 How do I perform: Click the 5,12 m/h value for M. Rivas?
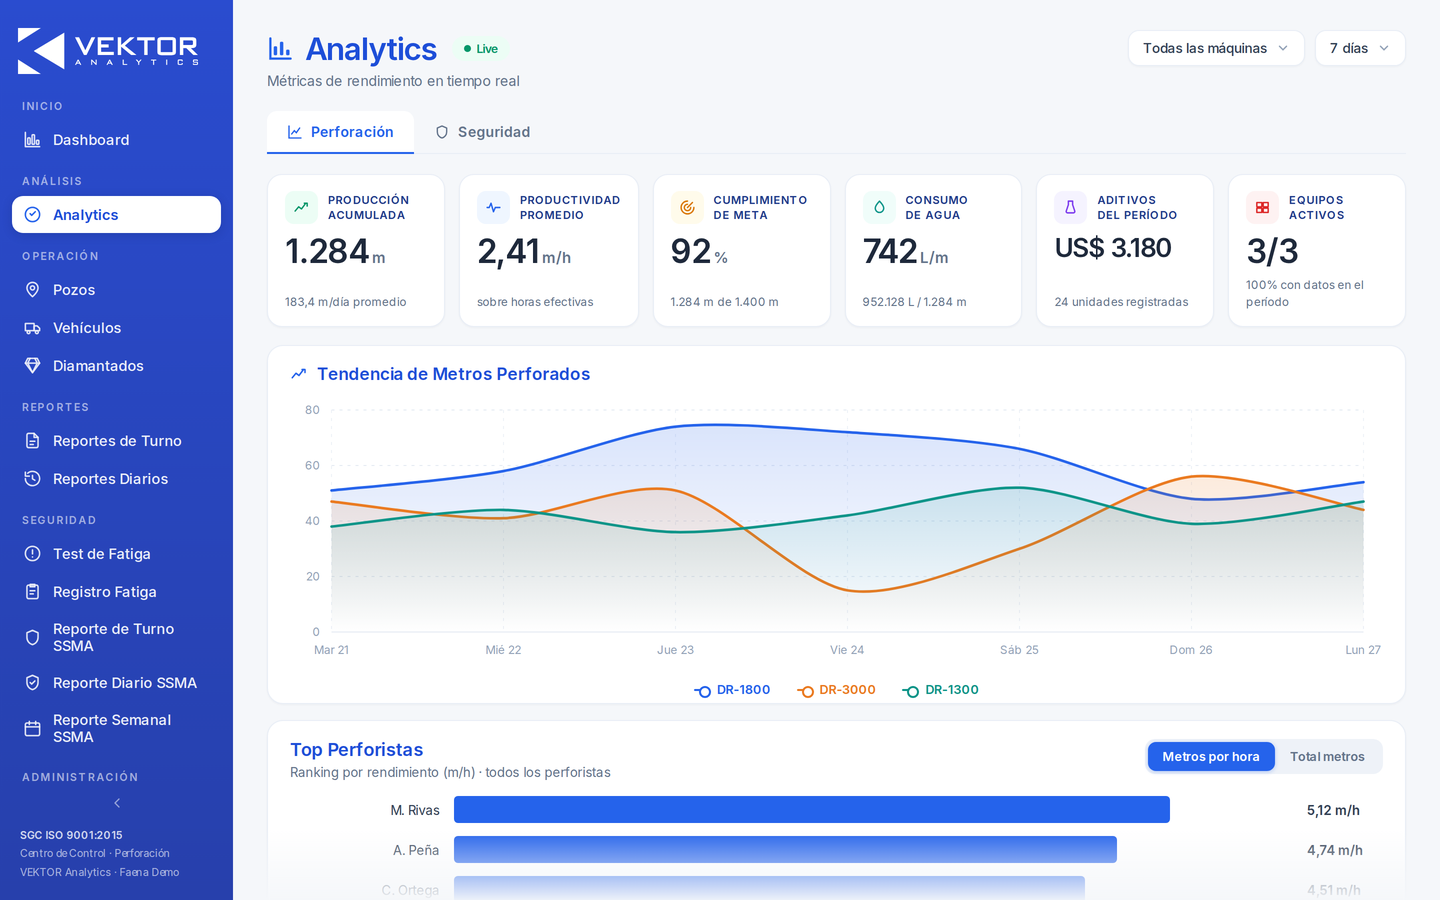[x=1333, y=810]
